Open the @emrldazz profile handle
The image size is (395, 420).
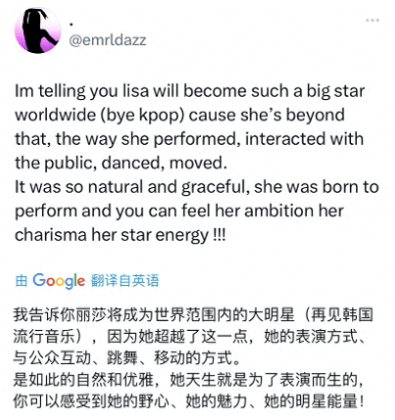(x=107, y=40)
